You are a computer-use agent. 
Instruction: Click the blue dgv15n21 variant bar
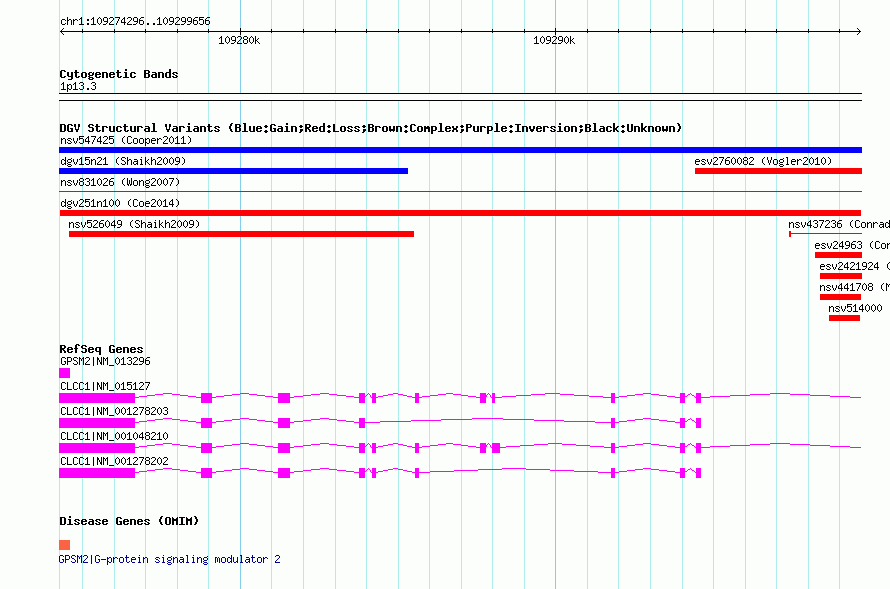[x=233, y=171]
